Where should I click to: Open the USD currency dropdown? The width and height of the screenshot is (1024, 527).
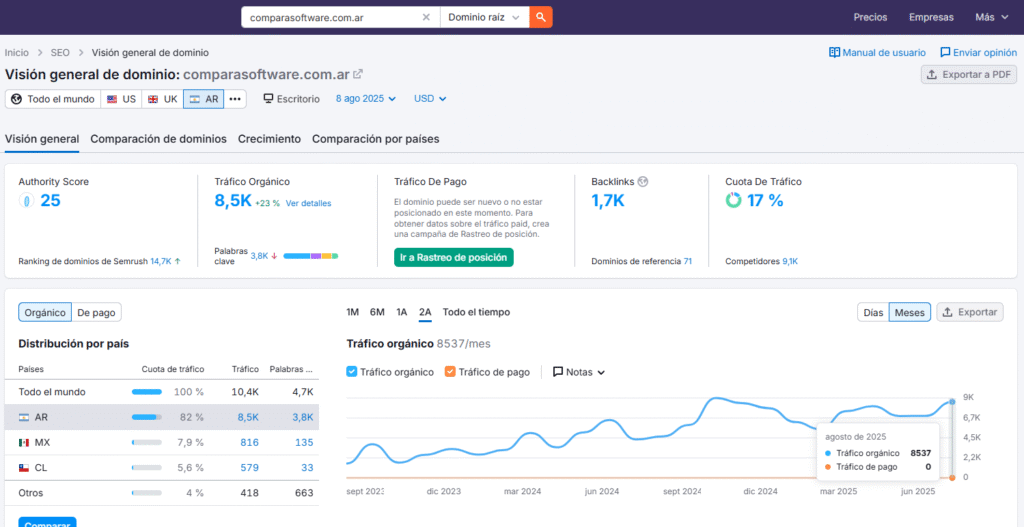[430, 99]
